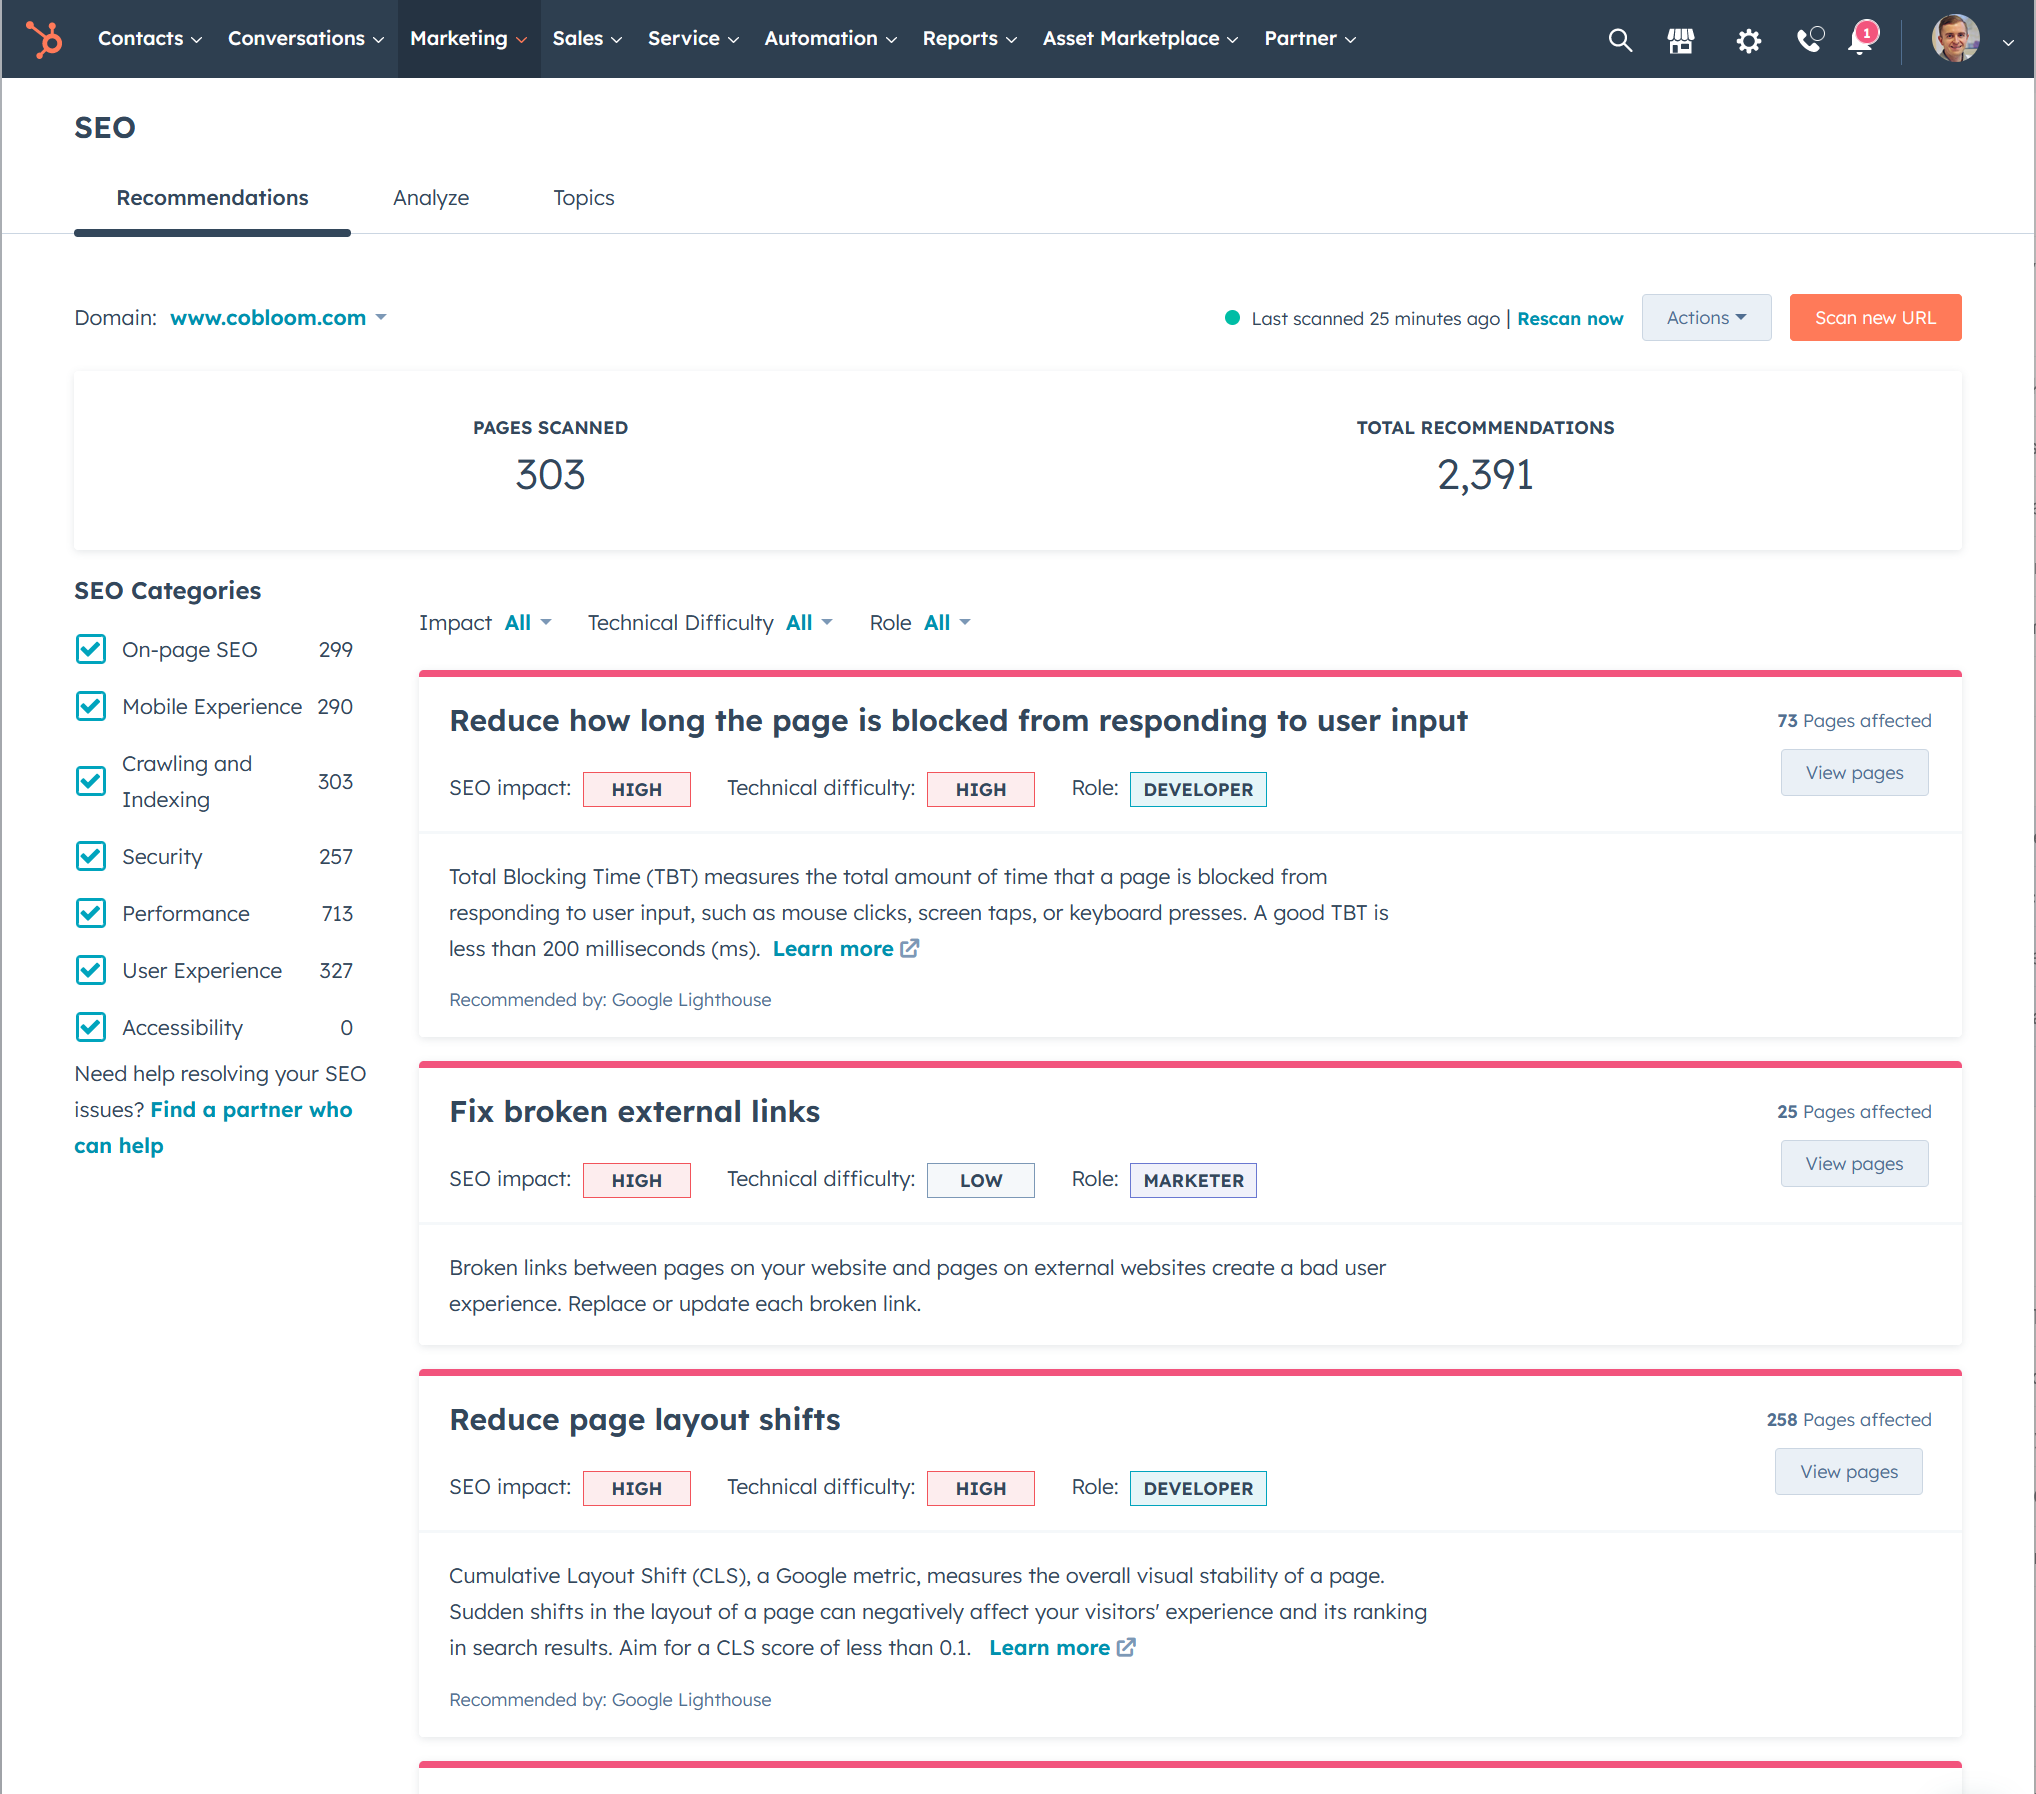
Task: Switch to the Topics tab
Action: click(584, 198)
